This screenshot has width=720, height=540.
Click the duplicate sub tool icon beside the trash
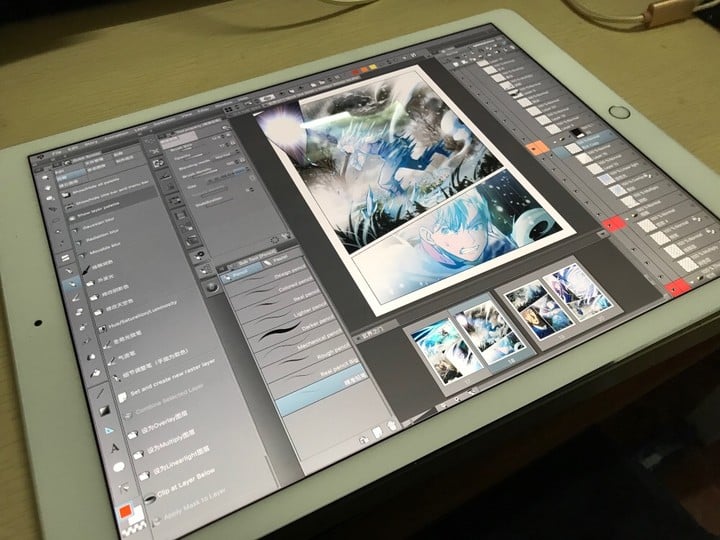pos(377,432)
